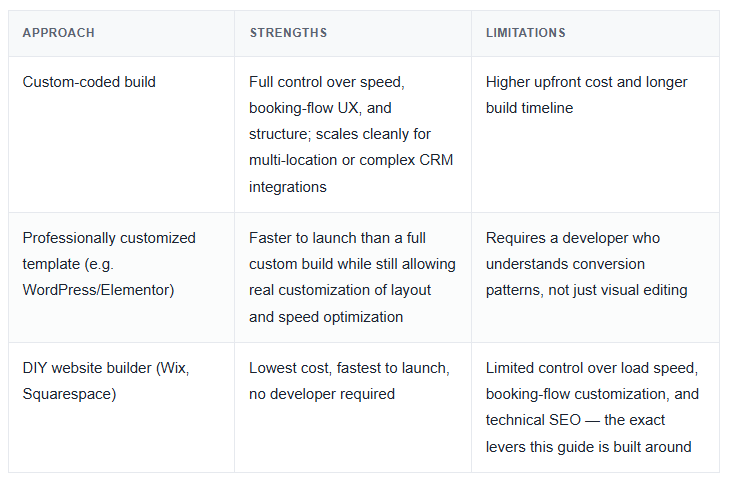Click the text 'technical SEO — the exact'
Viewport: 731px width, 489px height.
(x=575, y=420)
